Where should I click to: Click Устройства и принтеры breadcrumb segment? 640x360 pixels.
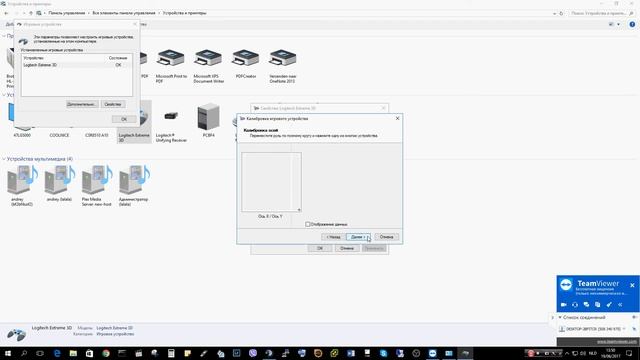(184, 13)
